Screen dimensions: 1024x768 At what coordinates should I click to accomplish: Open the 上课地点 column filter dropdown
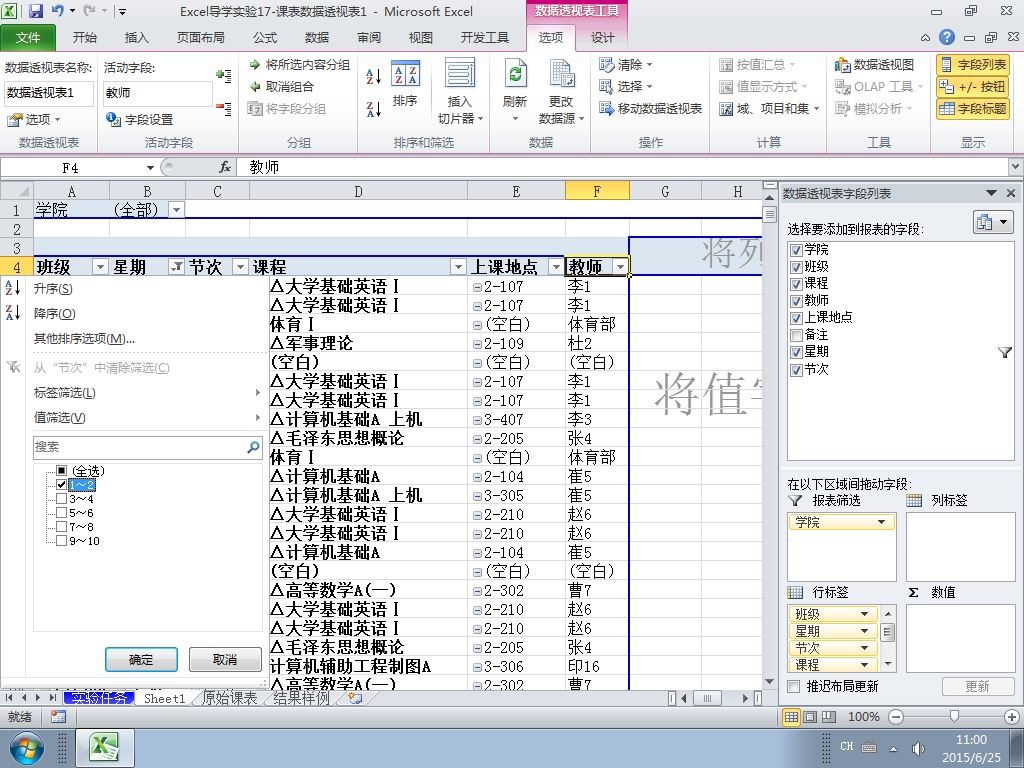pos(556,266)
